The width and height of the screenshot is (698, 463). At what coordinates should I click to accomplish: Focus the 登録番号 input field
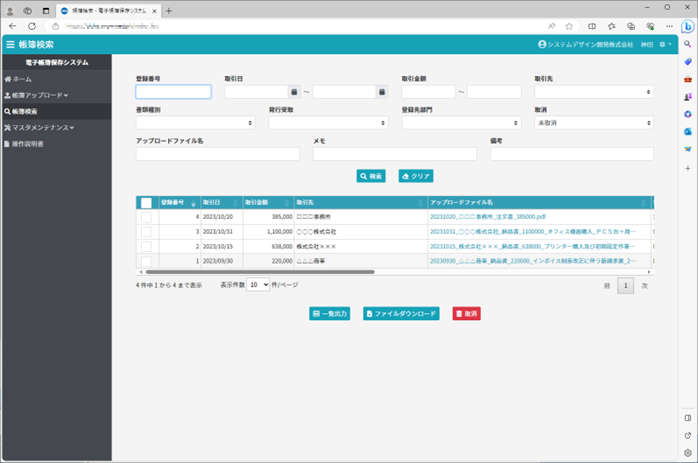click(174, 92)
